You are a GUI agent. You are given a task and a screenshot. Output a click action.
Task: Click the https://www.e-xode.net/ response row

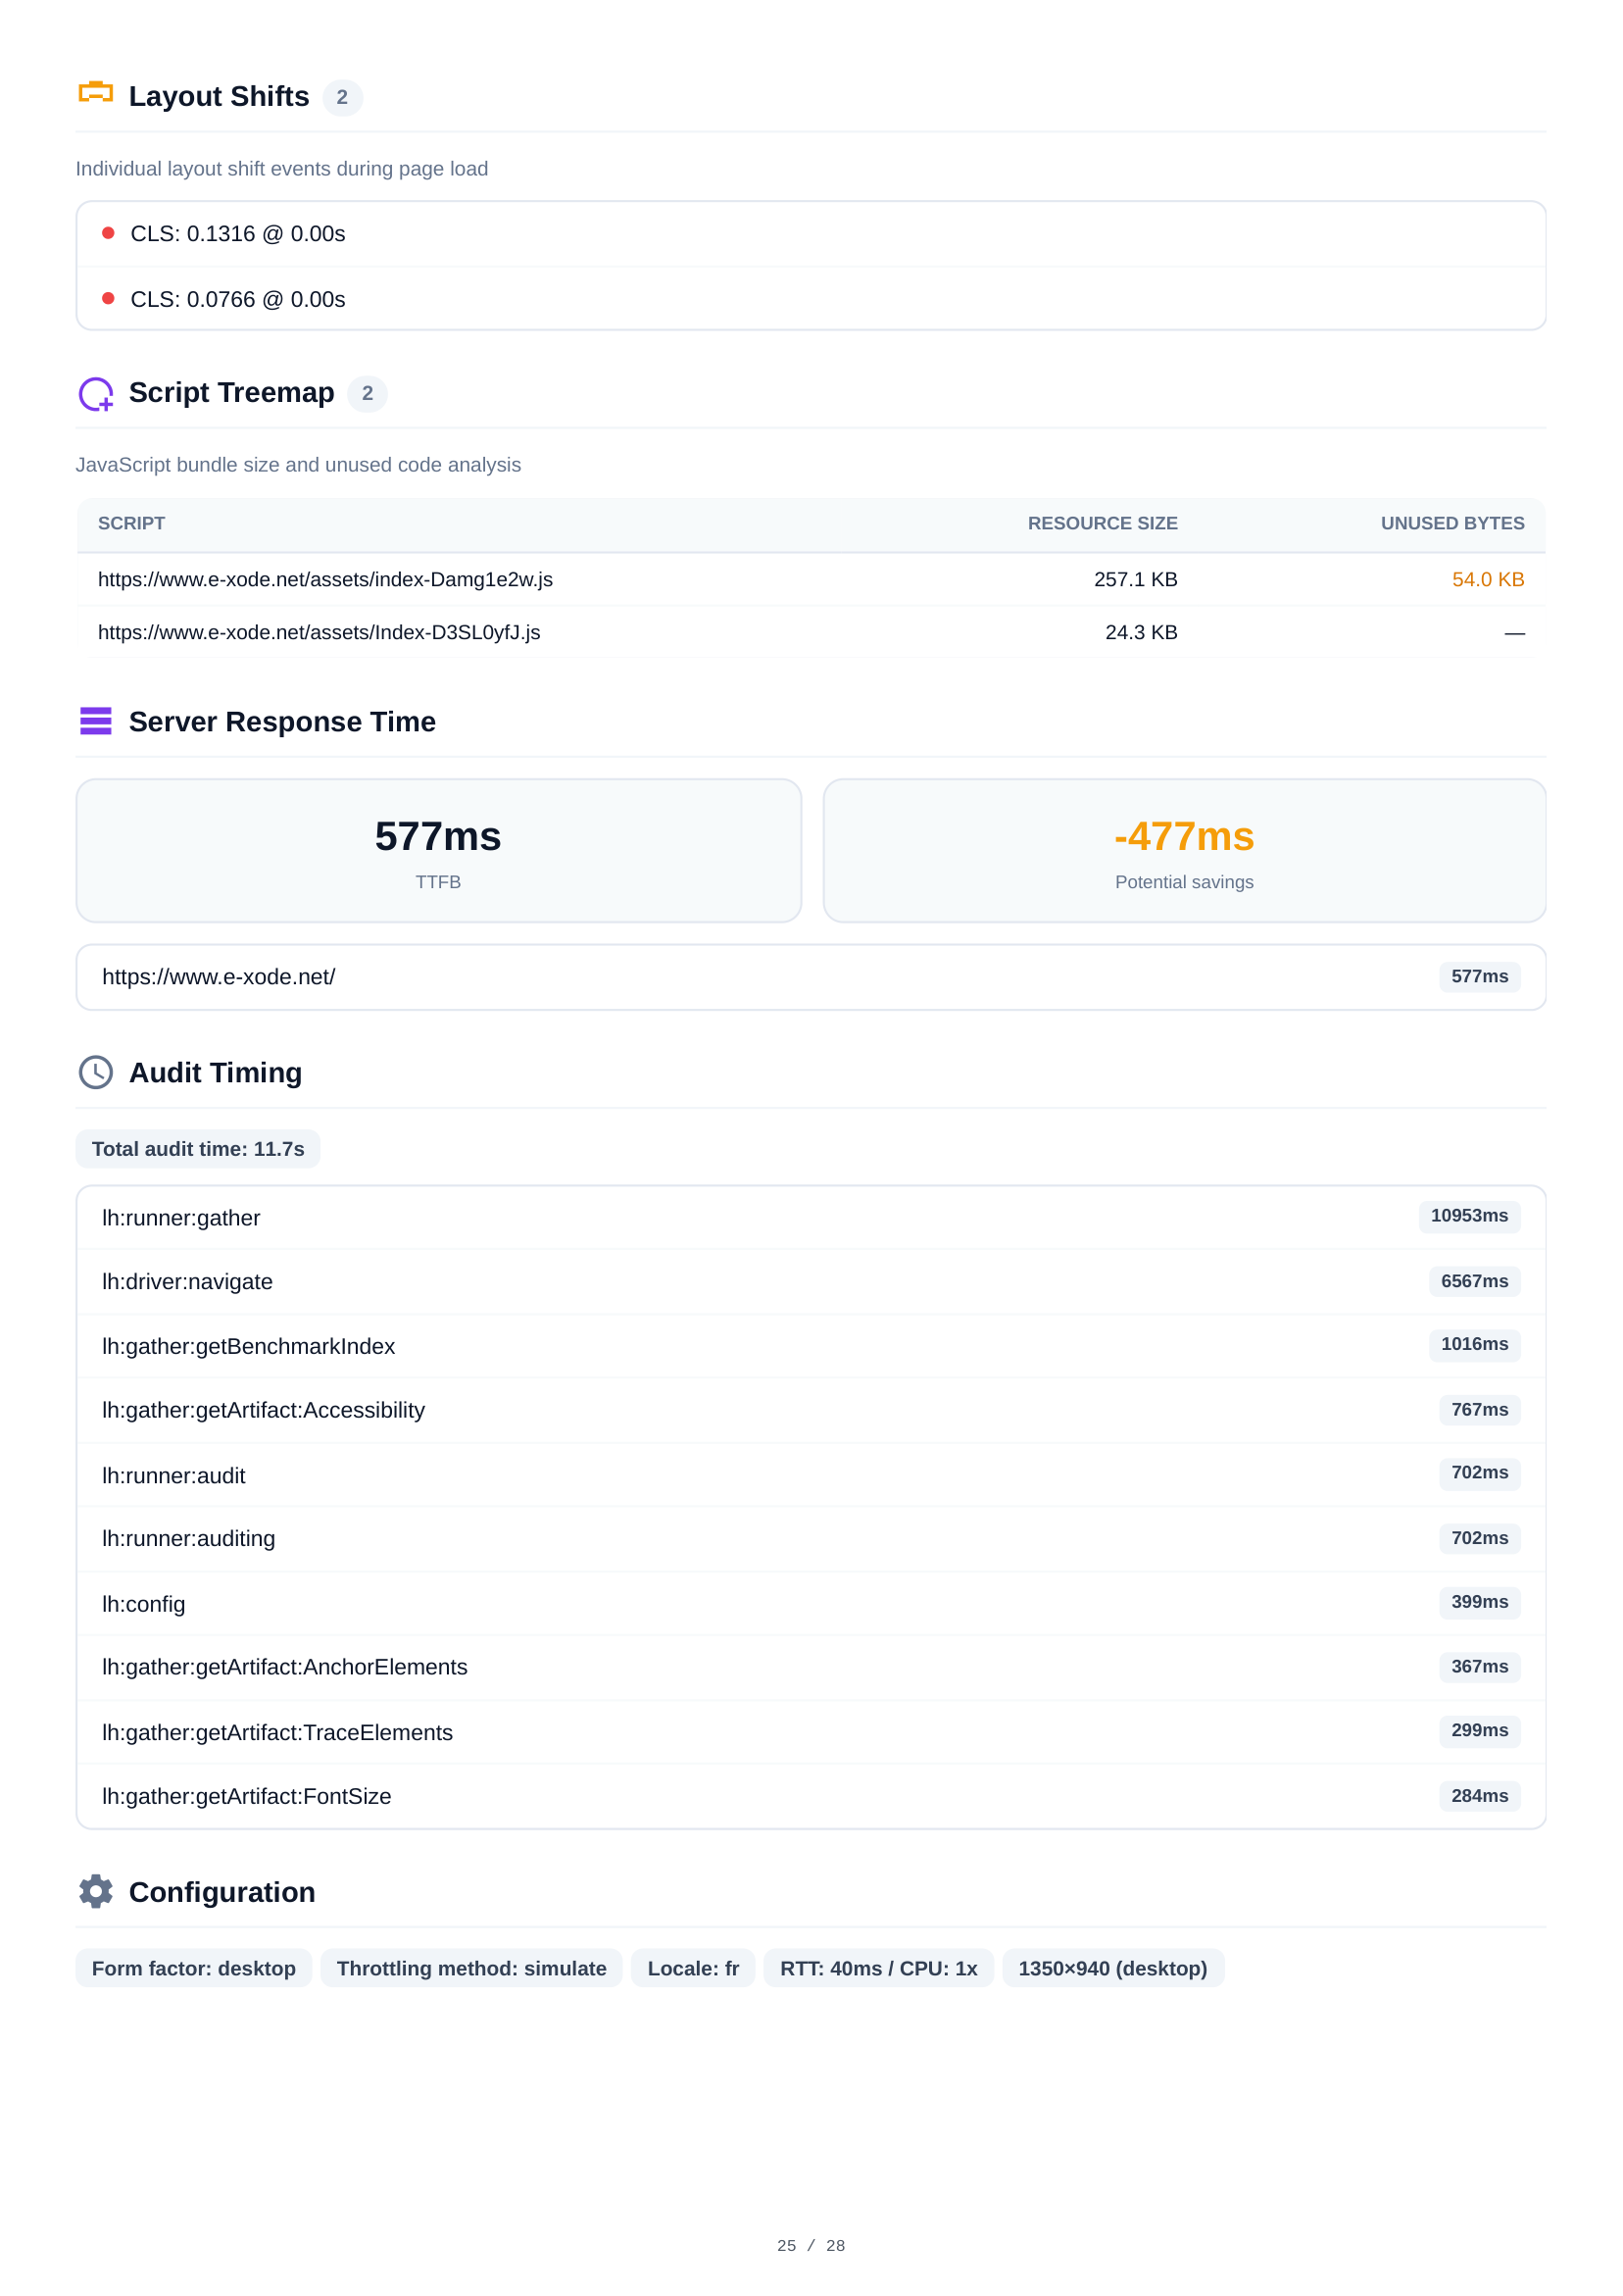[810, 977]
